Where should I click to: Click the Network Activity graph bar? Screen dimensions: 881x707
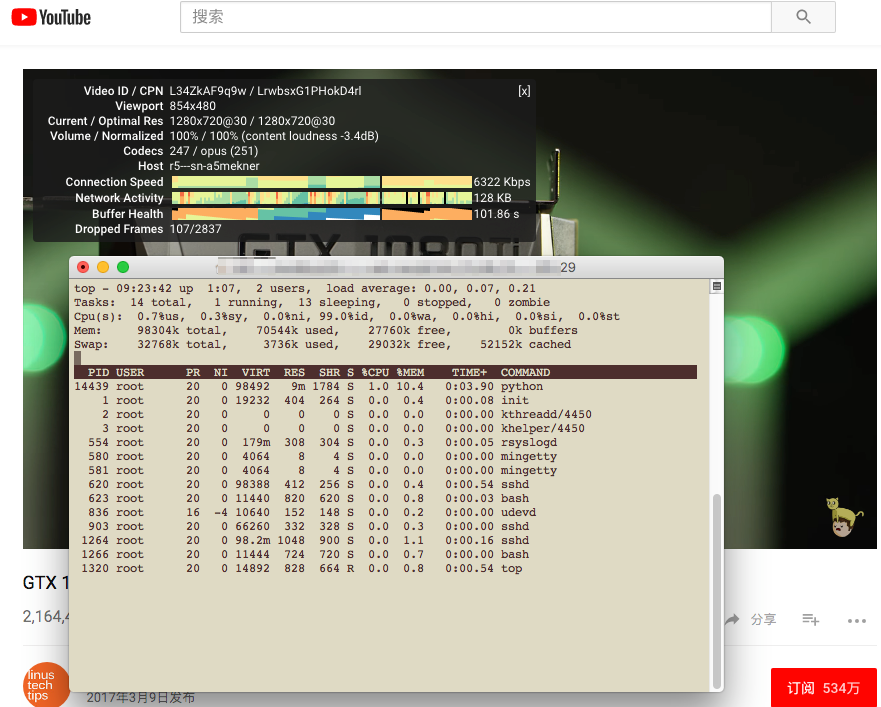321,198
